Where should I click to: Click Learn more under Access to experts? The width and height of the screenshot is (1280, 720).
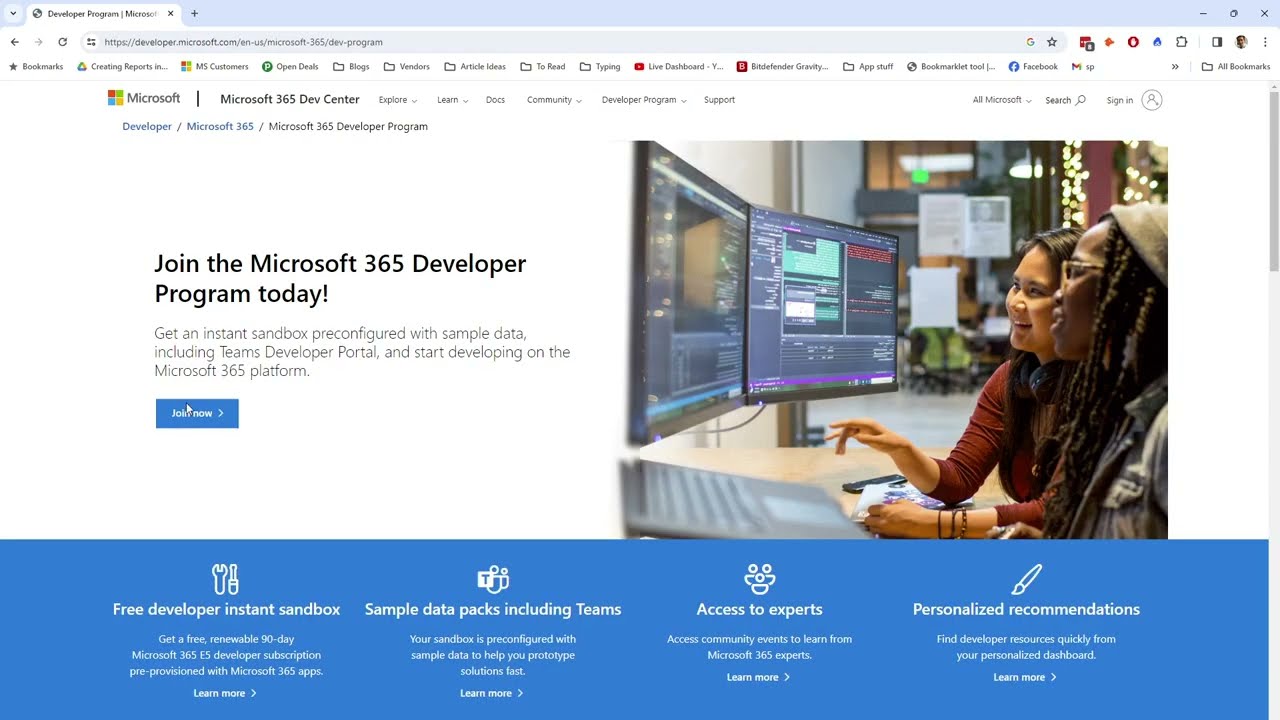758,677
